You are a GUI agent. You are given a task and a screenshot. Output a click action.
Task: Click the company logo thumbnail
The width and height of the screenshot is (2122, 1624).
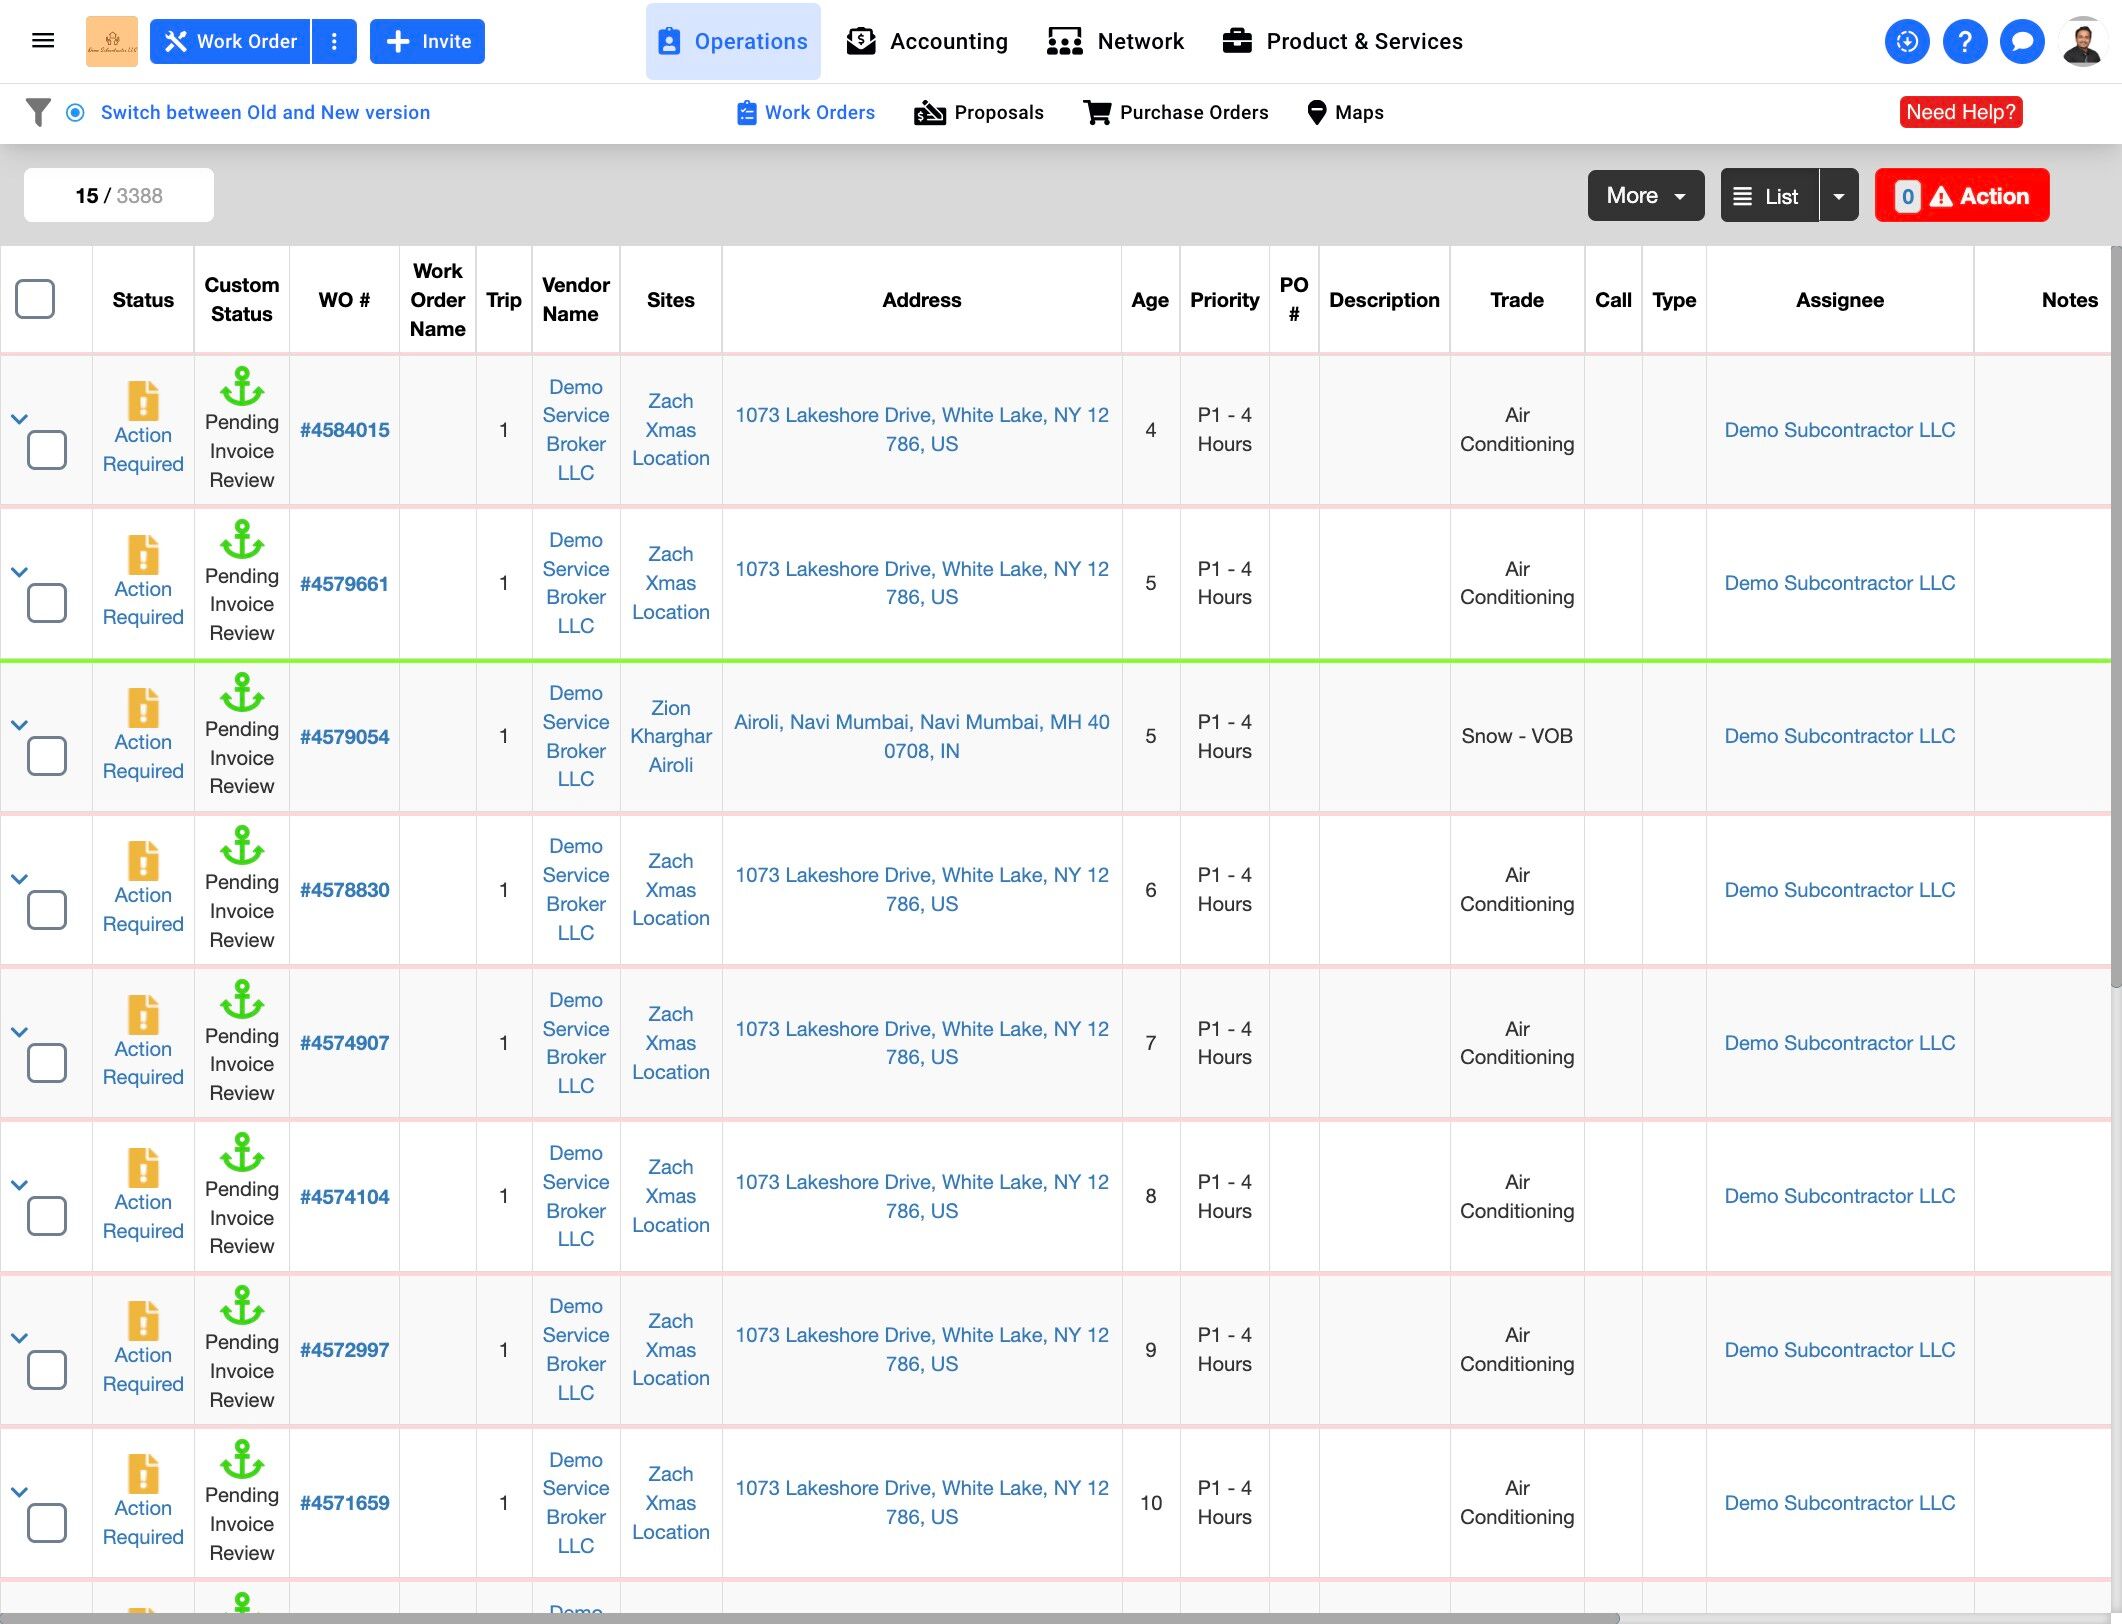click(x=112, y=41)
